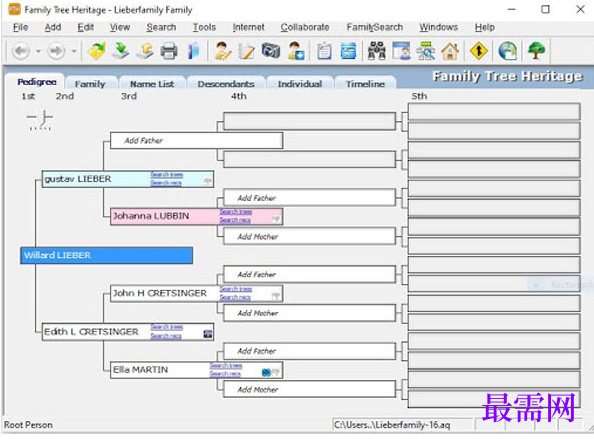
Task: Open the Back history dropdown arrow
Action: 38,51
